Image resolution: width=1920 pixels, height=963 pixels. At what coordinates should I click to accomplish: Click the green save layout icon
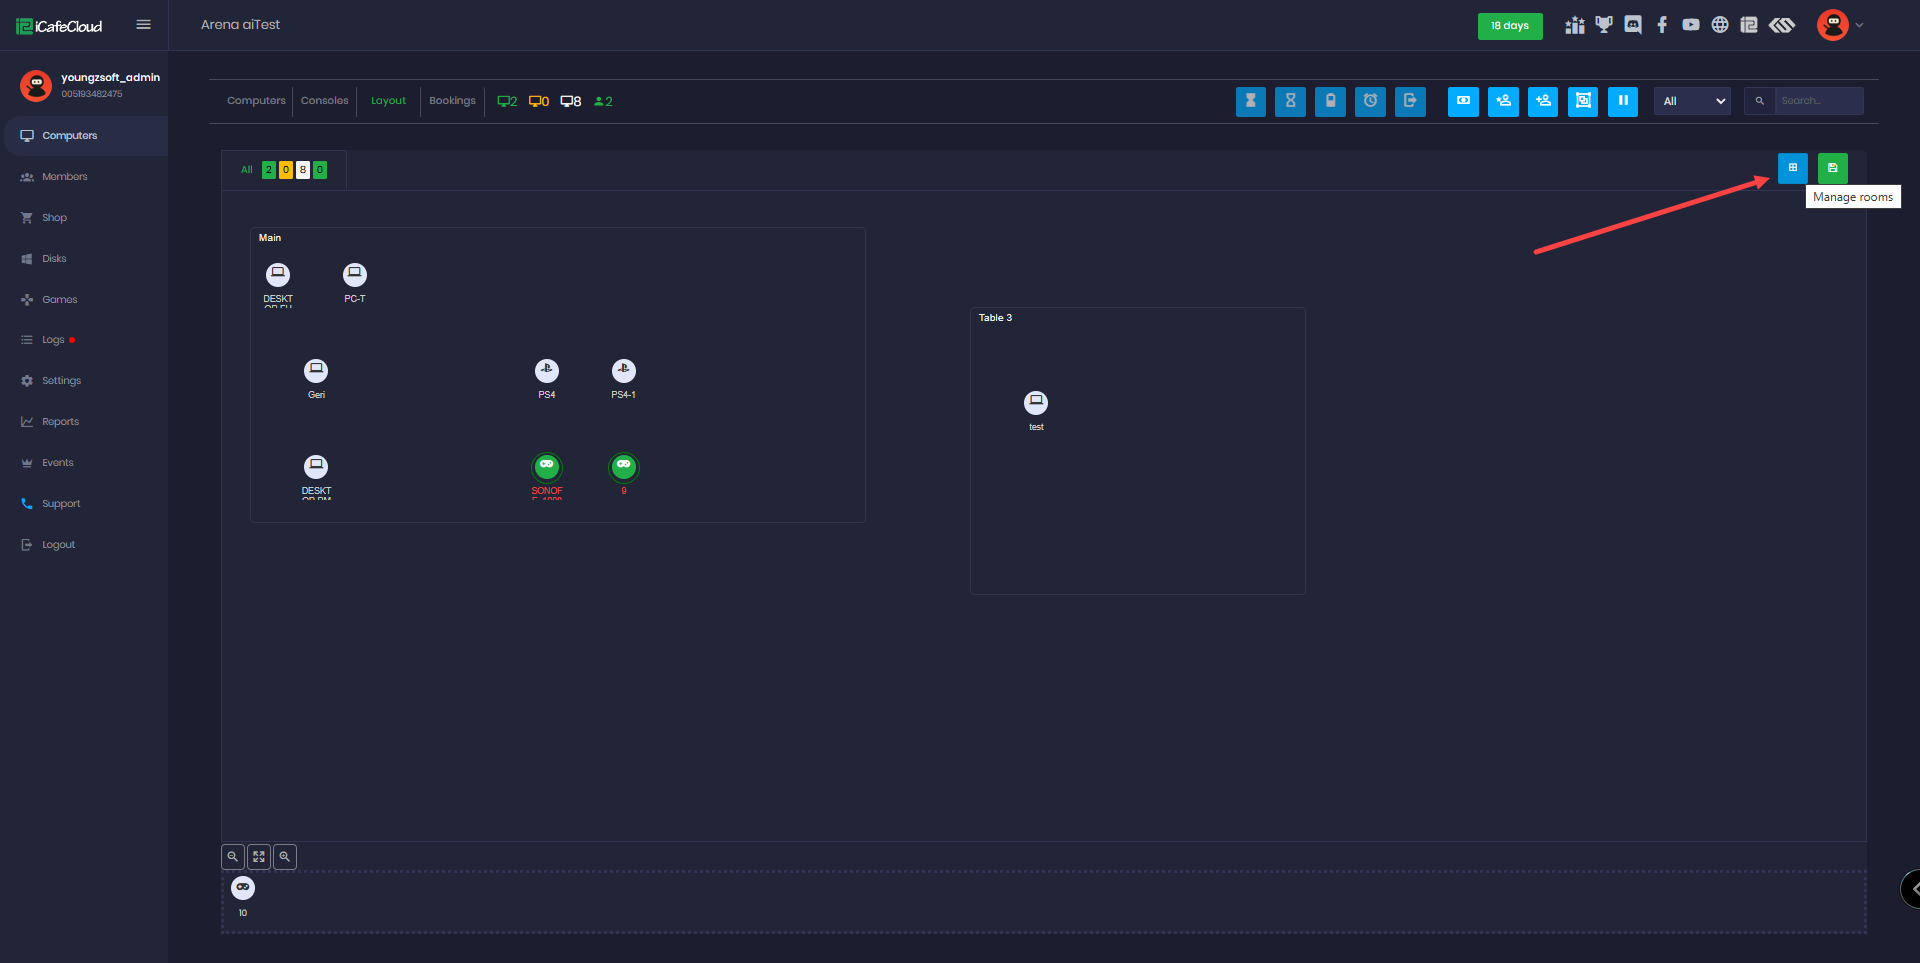point(1832,168)
